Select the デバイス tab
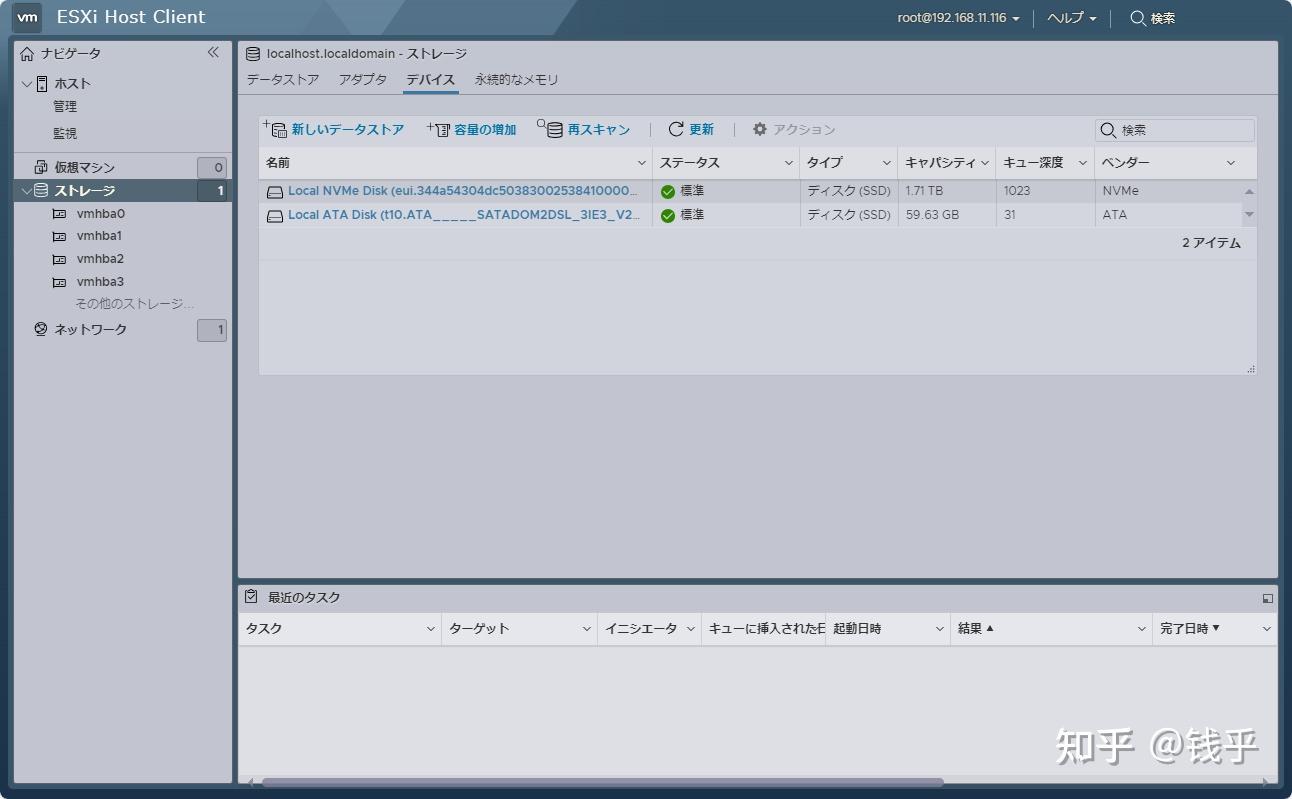 pos(431,80)
